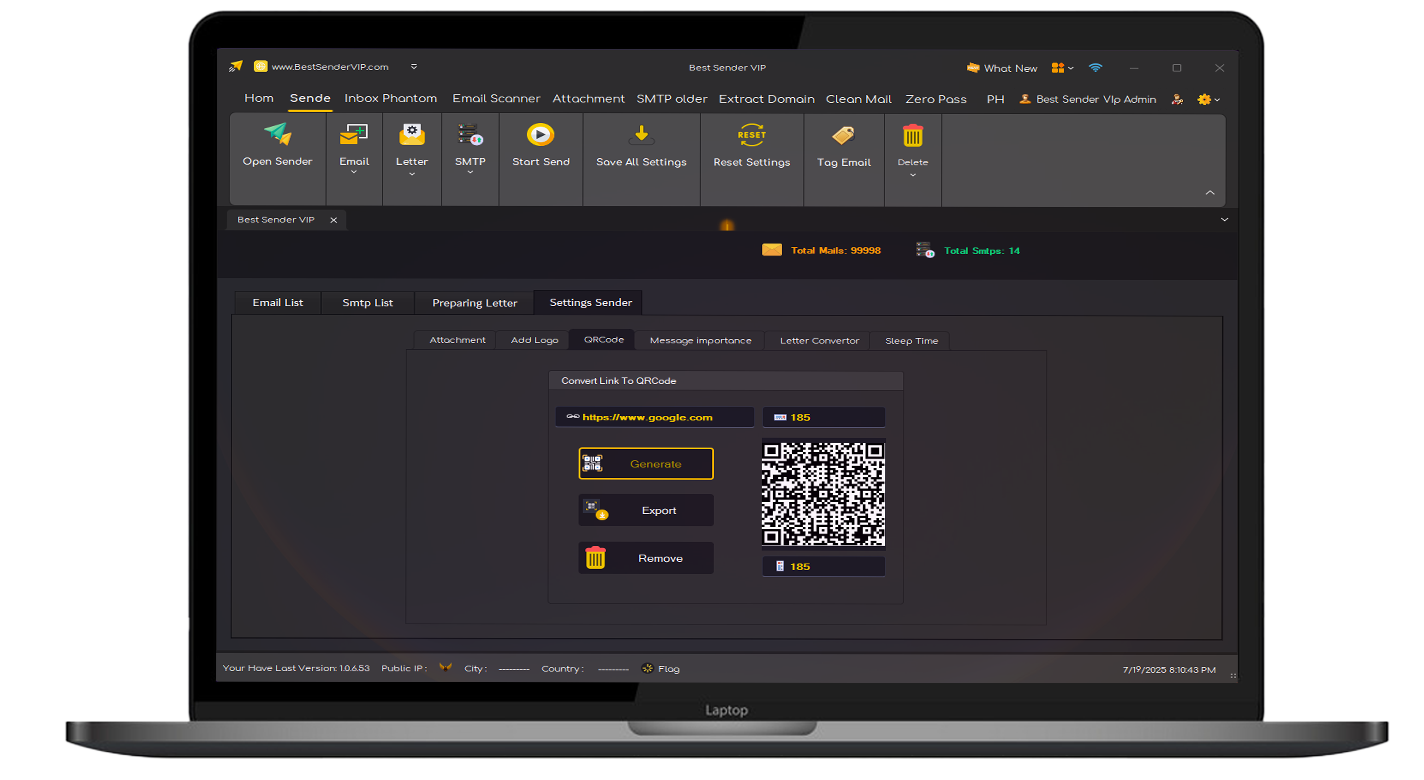Click the Delete trash can ribbon icon

[x=913, y=135]
